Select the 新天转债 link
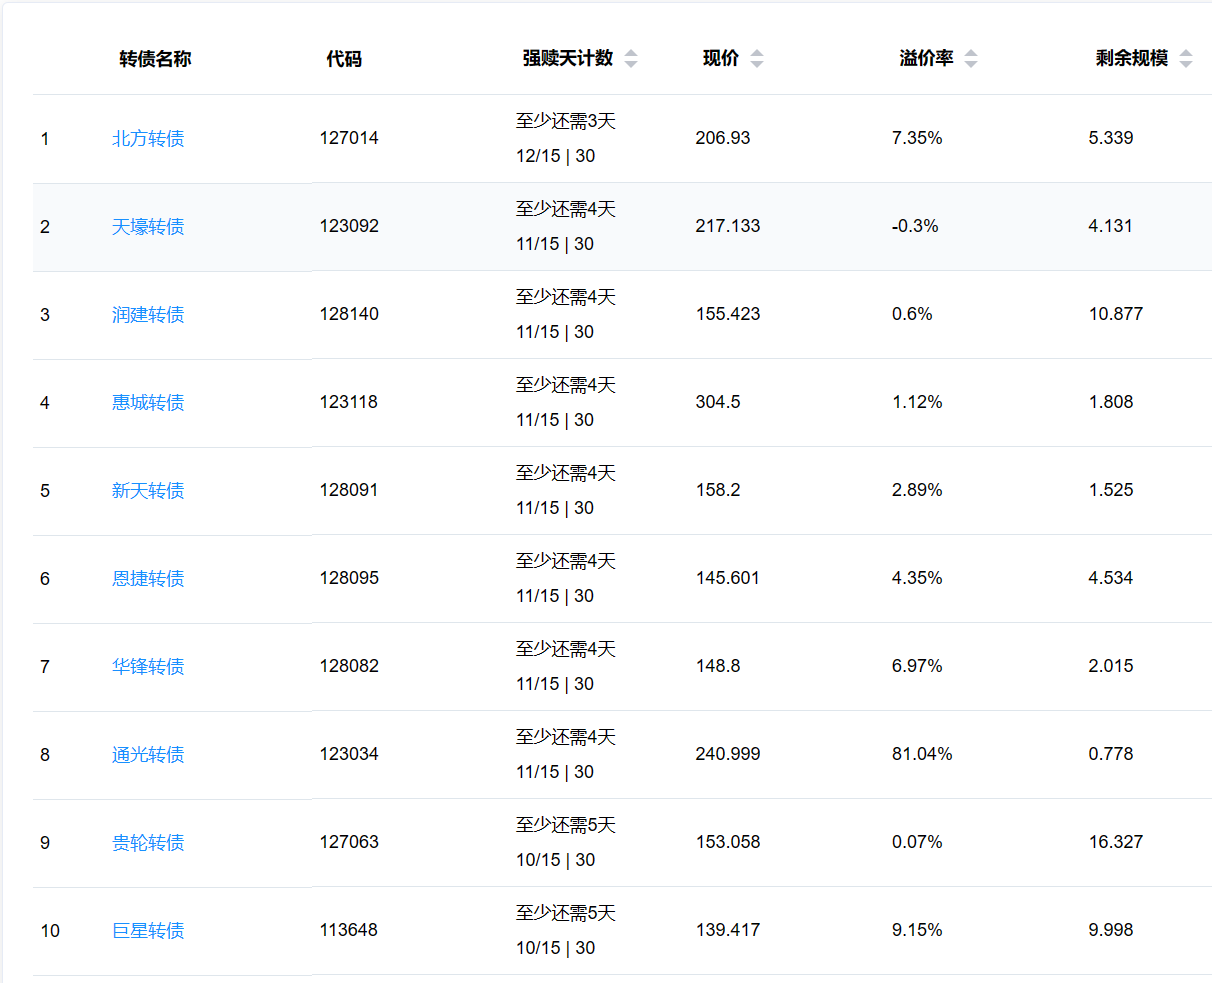Image resolution: width=1212 pixels, height=983 pixels. 148,491
